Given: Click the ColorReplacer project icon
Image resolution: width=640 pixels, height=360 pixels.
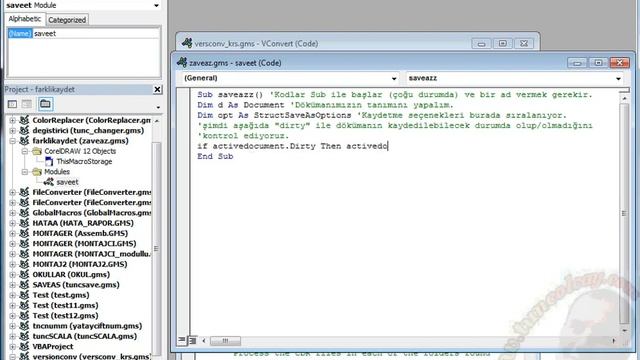Looking at the screenshot, I should click(24, 120).
